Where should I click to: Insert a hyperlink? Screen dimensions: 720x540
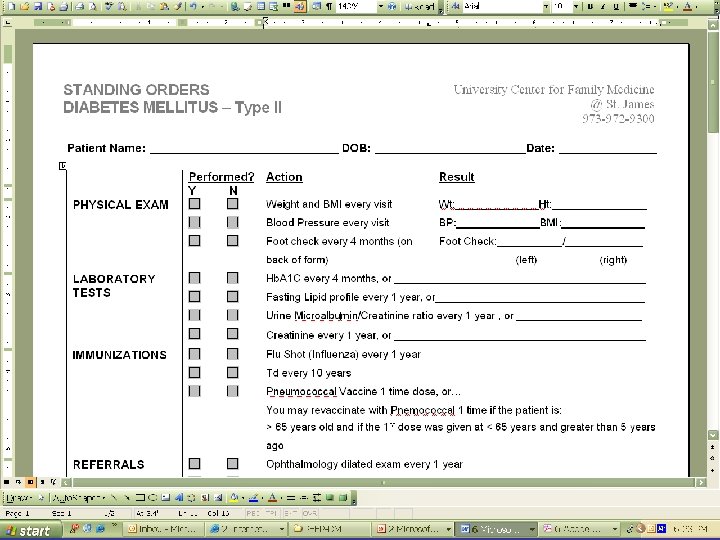coord(235,6)
